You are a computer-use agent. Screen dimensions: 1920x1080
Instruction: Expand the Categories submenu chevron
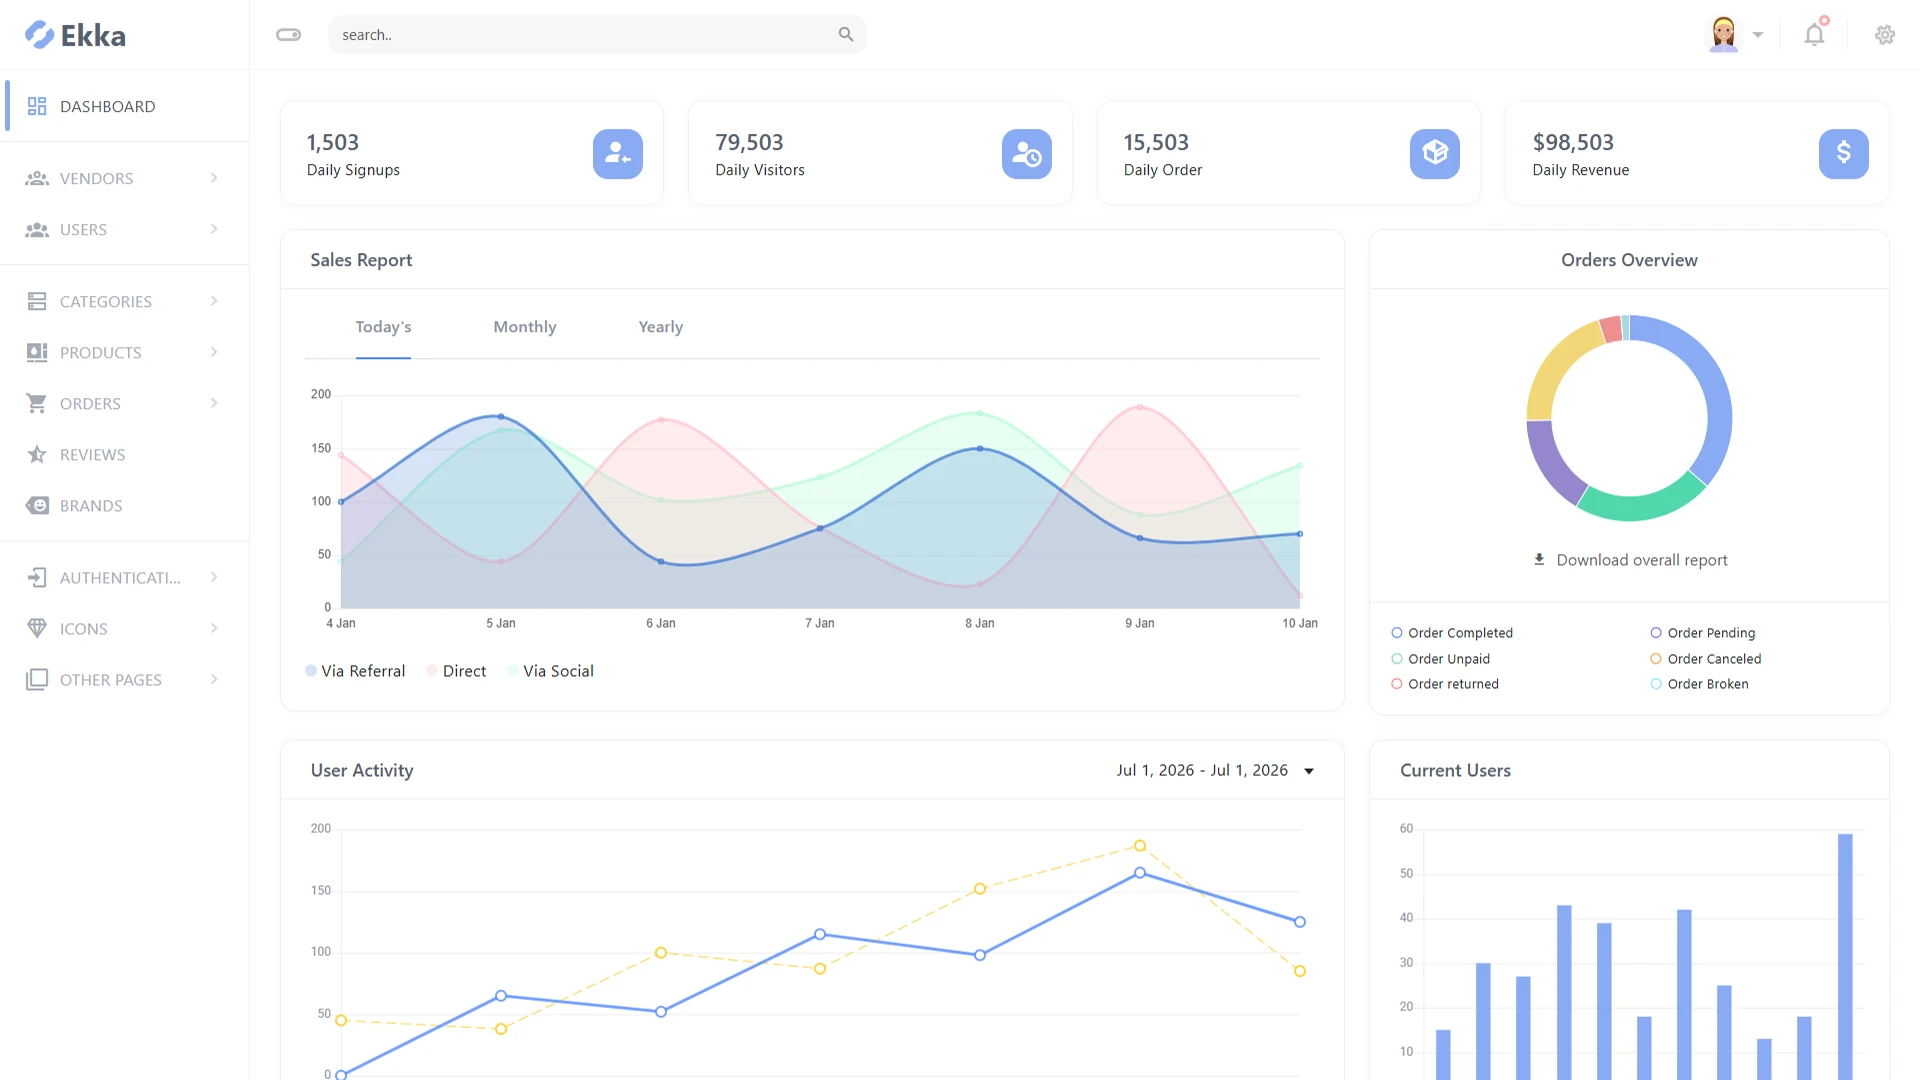[214, 301]
